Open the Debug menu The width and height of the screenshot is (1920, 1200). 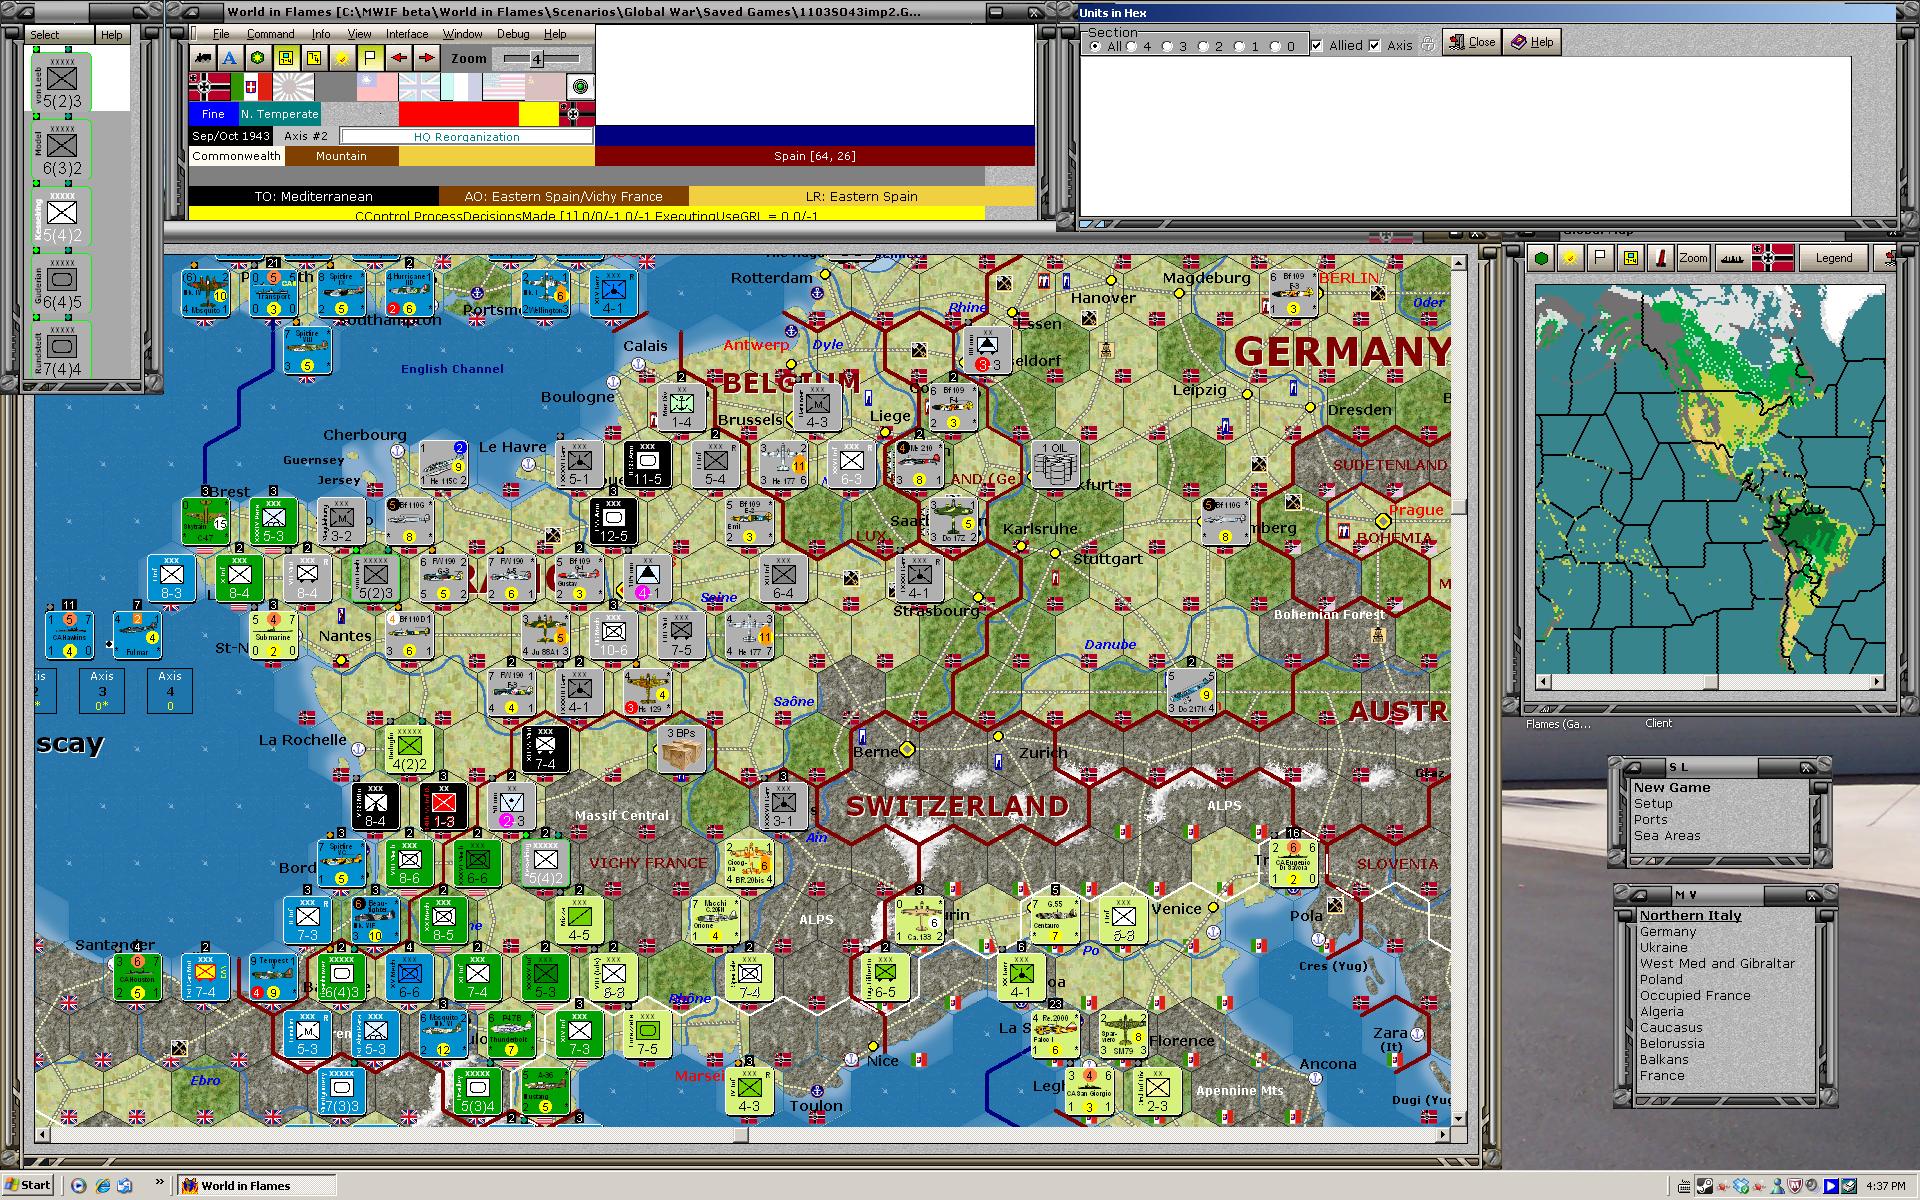click(513, 34)
